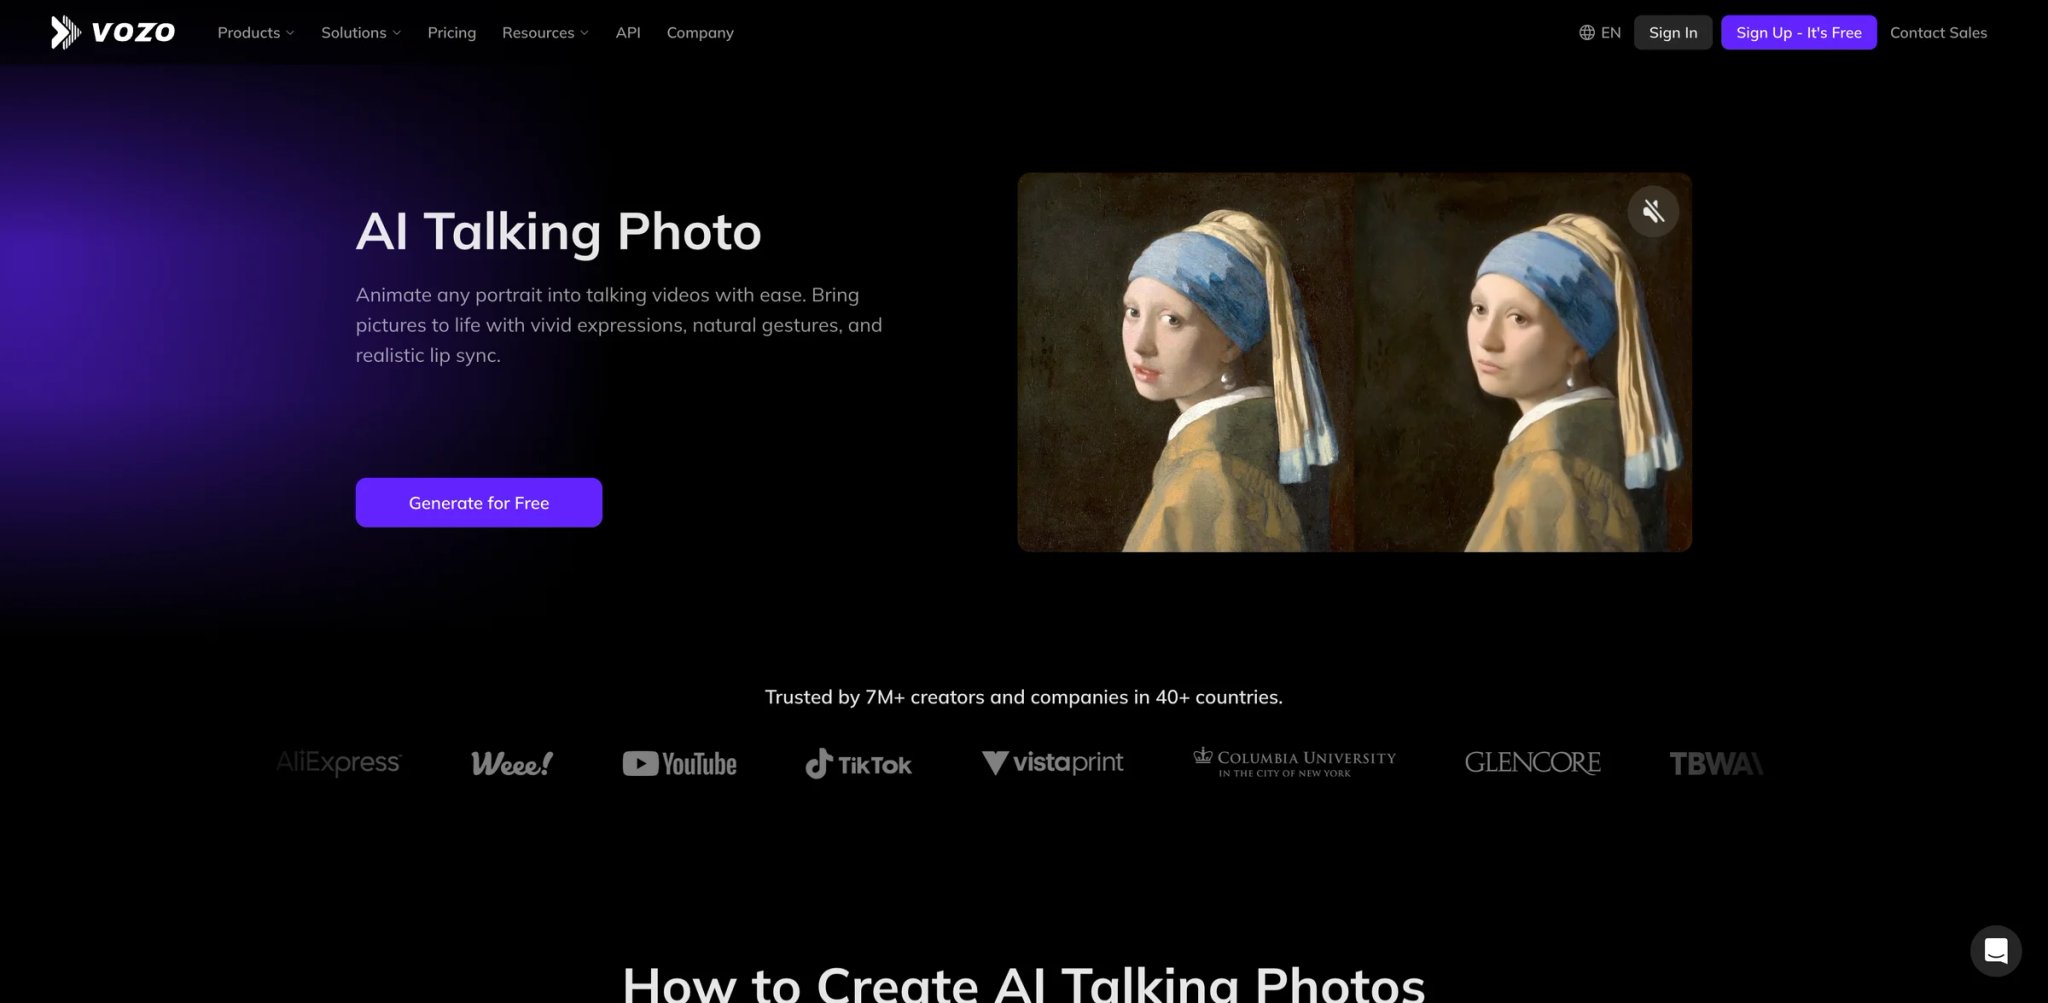Click the vistaprint logo
The width and height of the screenshot is (2048, 1003).
(x=1053, y=763)
